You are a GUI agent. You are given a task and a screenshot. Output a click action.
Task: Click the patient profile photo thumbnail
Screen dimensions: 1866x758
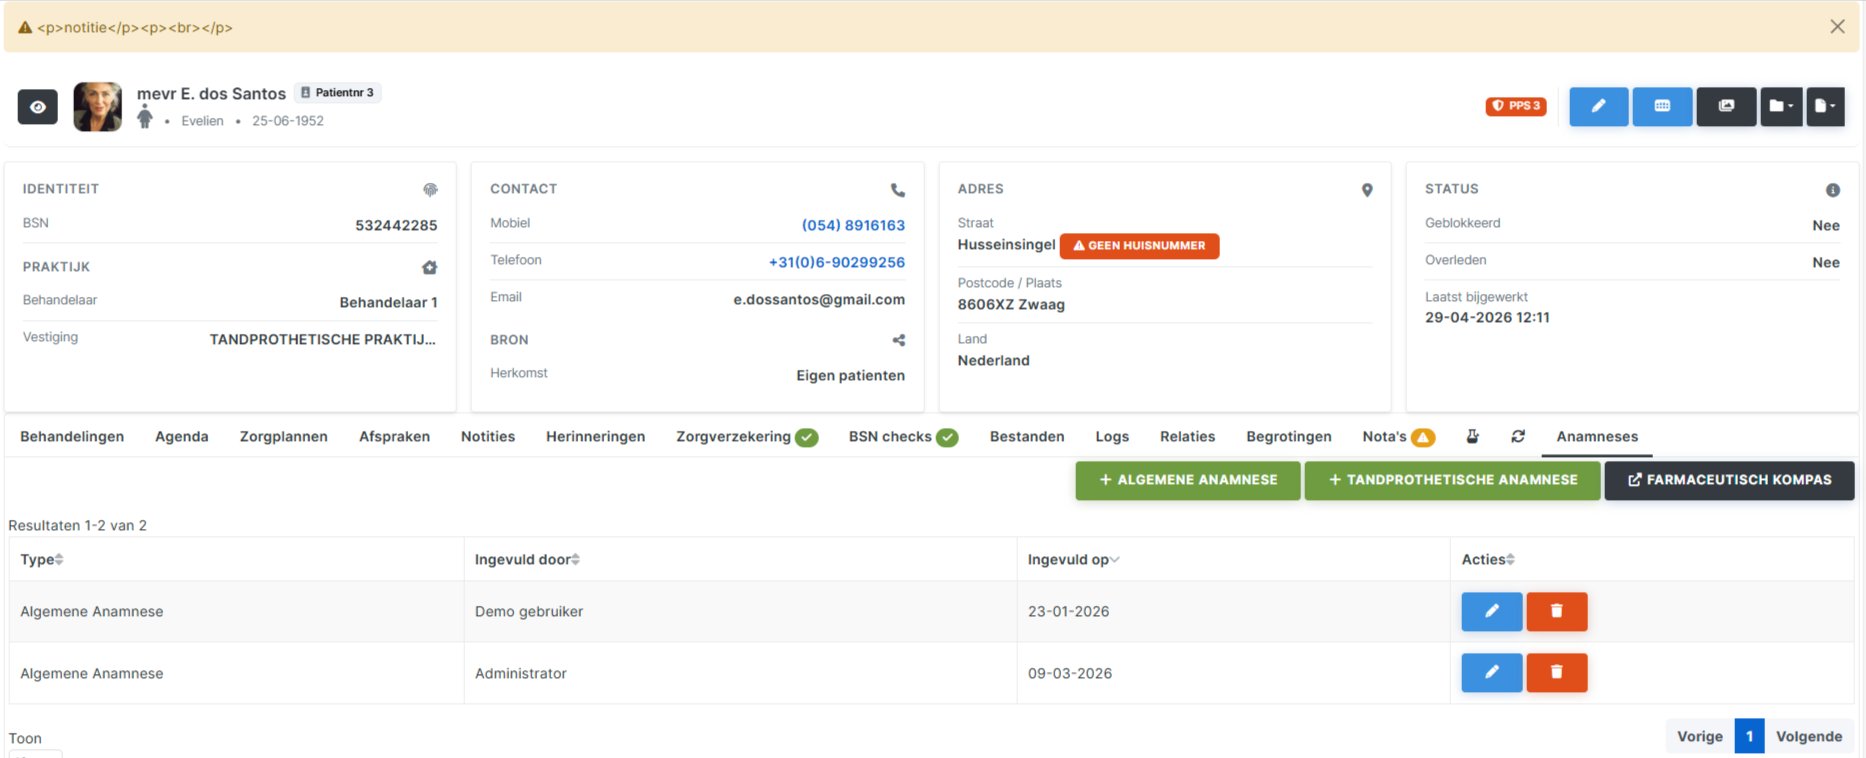[x=97, y=107]
